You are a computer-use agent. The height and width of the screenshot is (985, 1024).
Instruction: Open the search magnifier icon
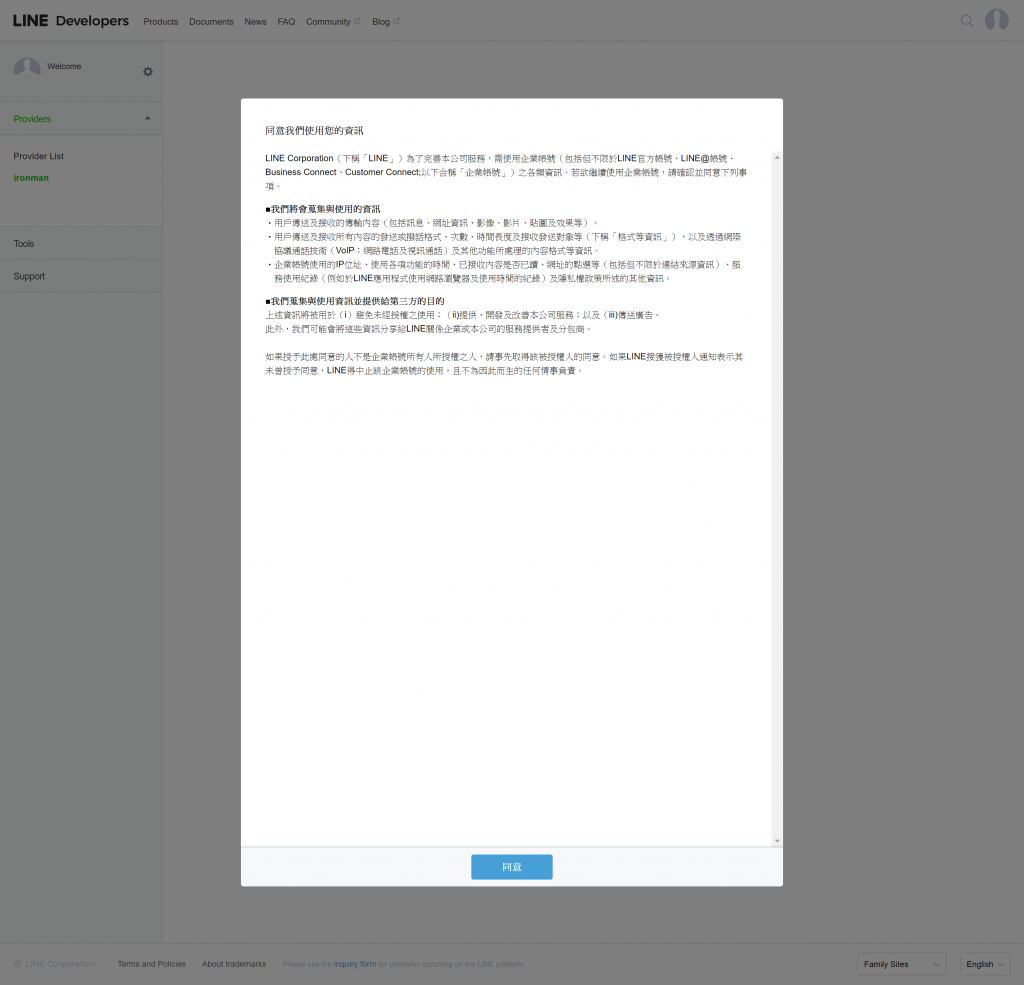tap(967, 21)
